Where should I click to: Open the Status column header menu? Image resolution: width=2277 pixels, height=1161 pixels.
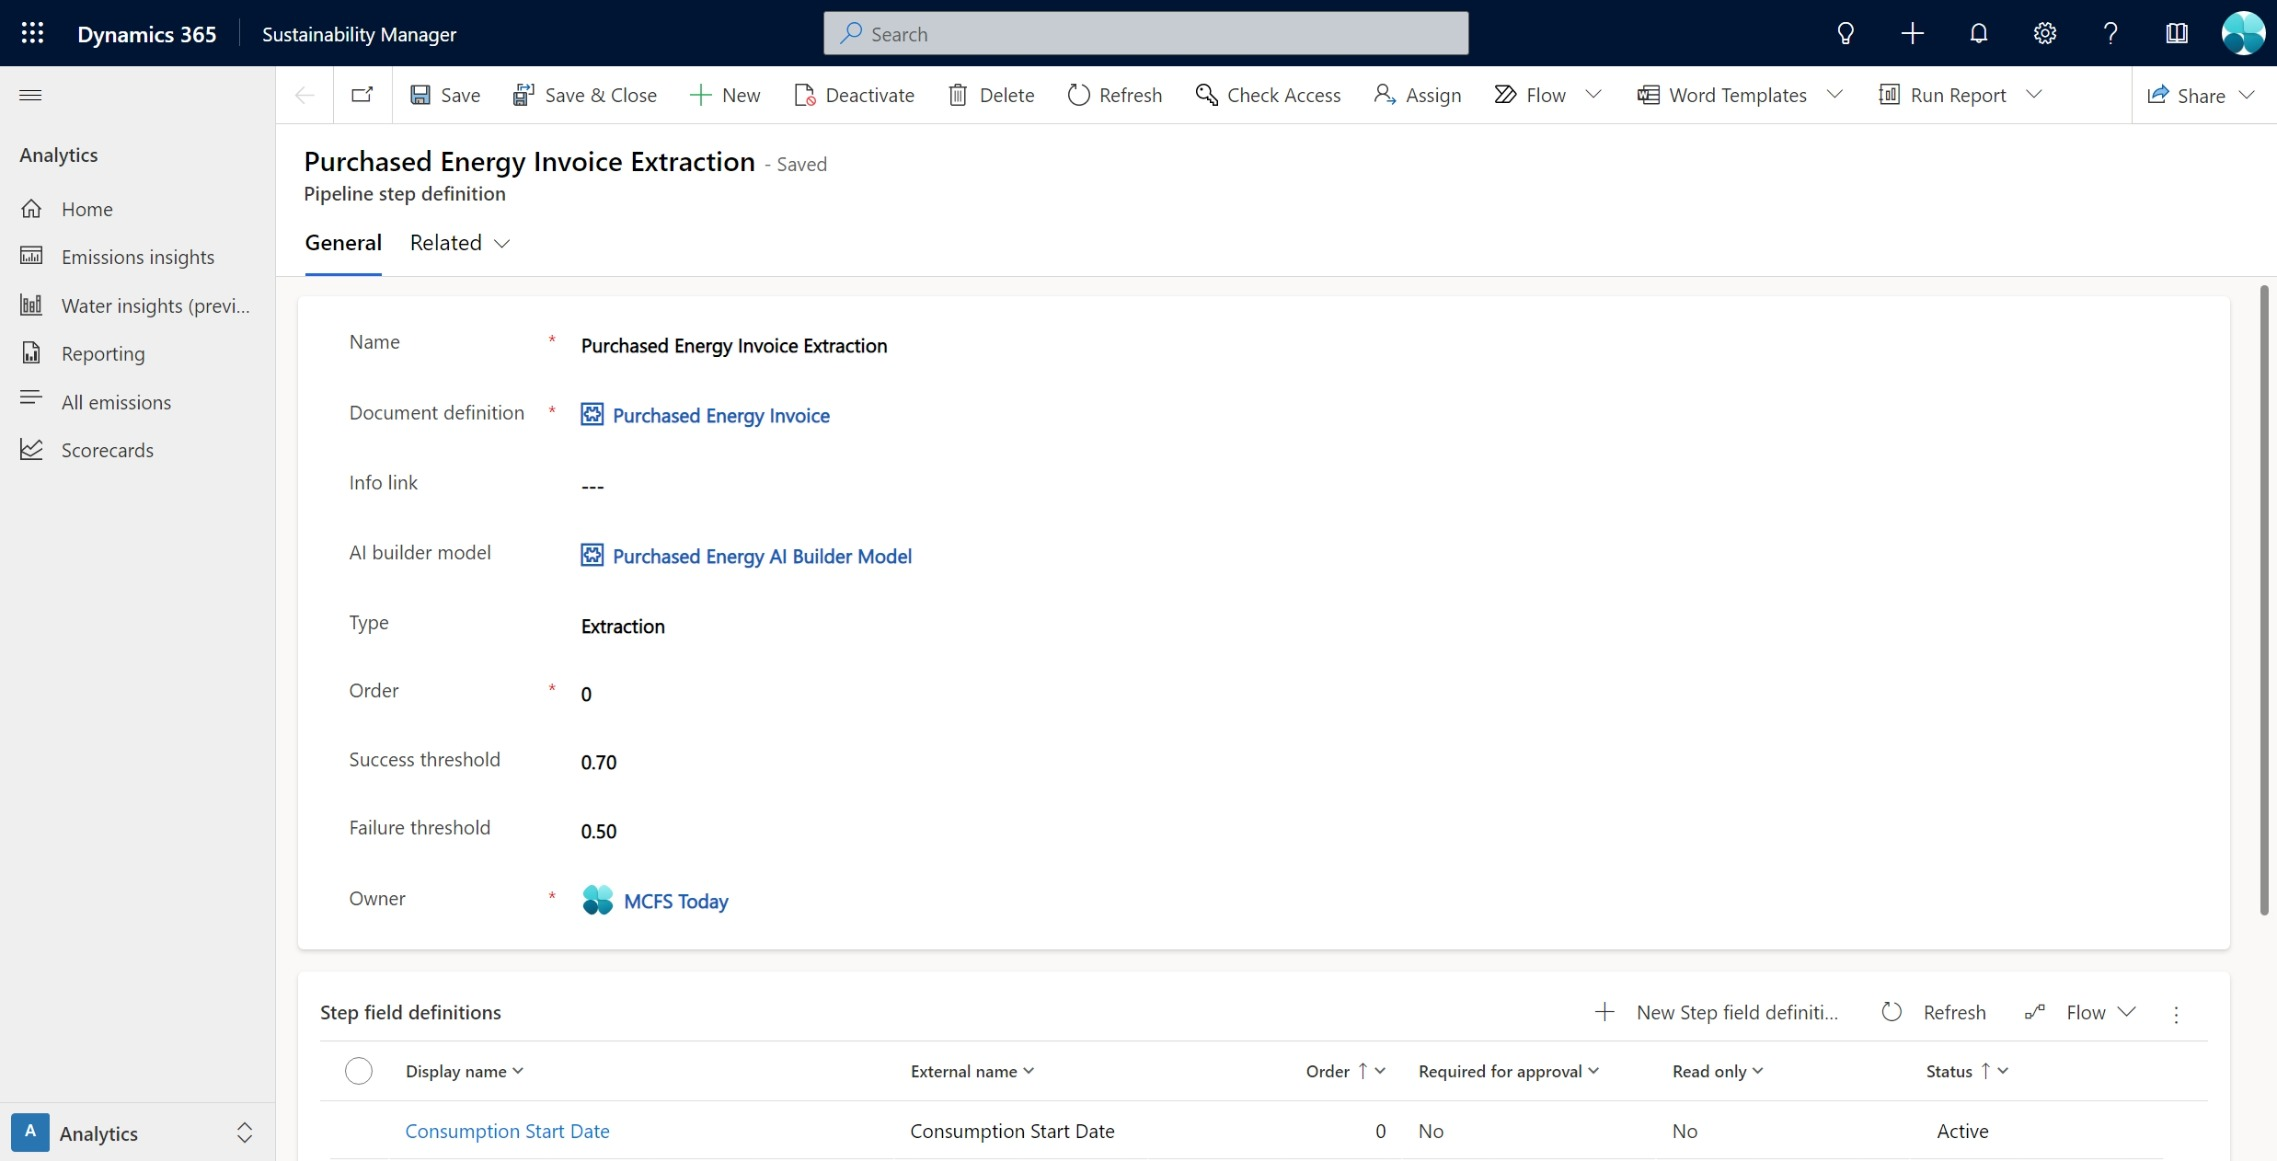click(1967, 1071)
